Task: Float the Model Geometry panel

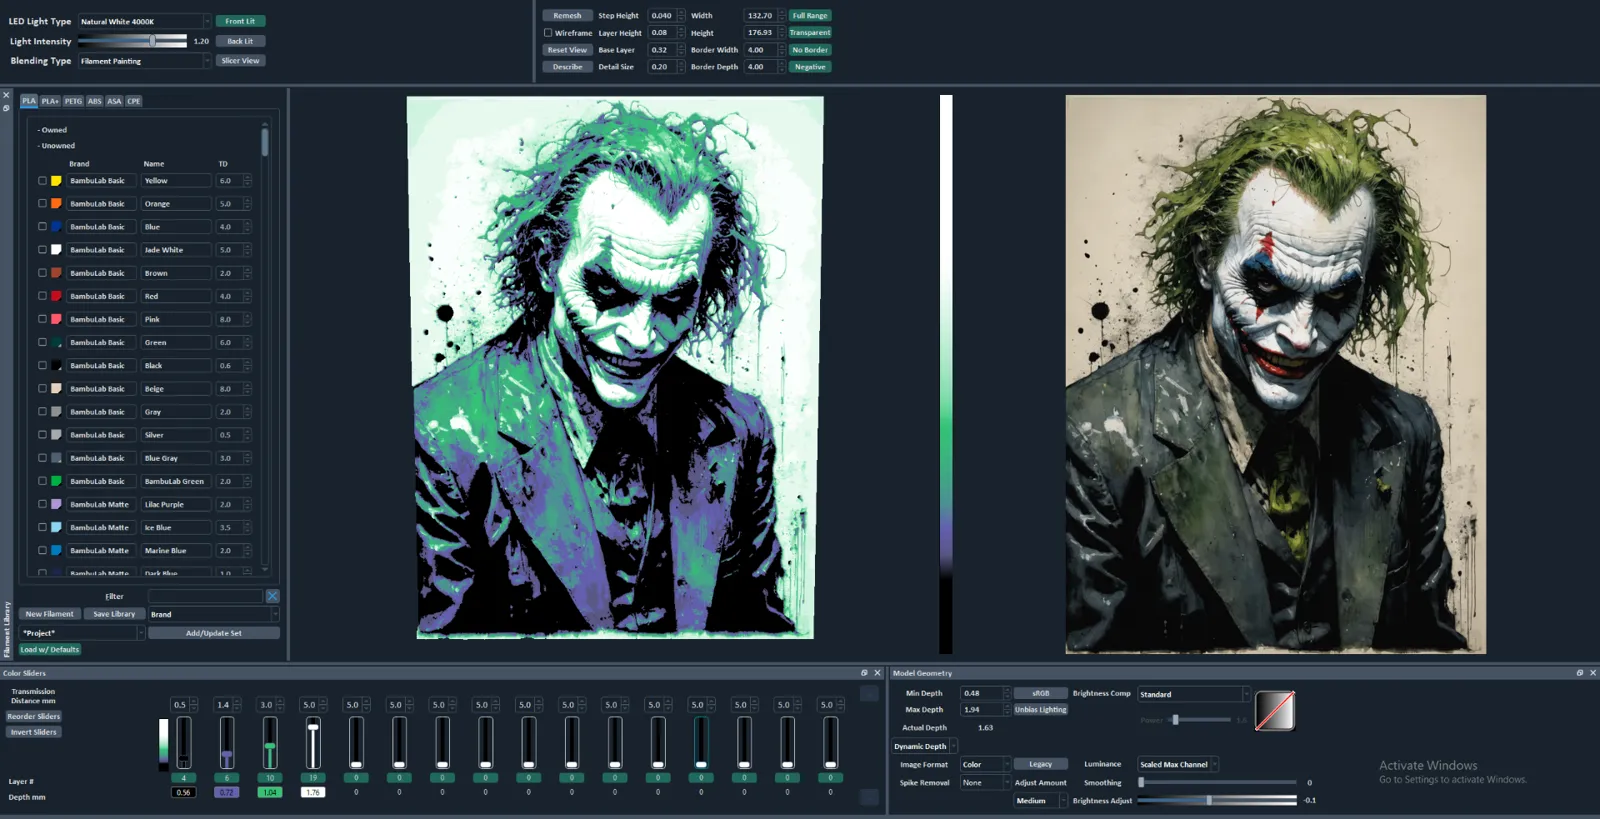Action: pos(1580,673)
